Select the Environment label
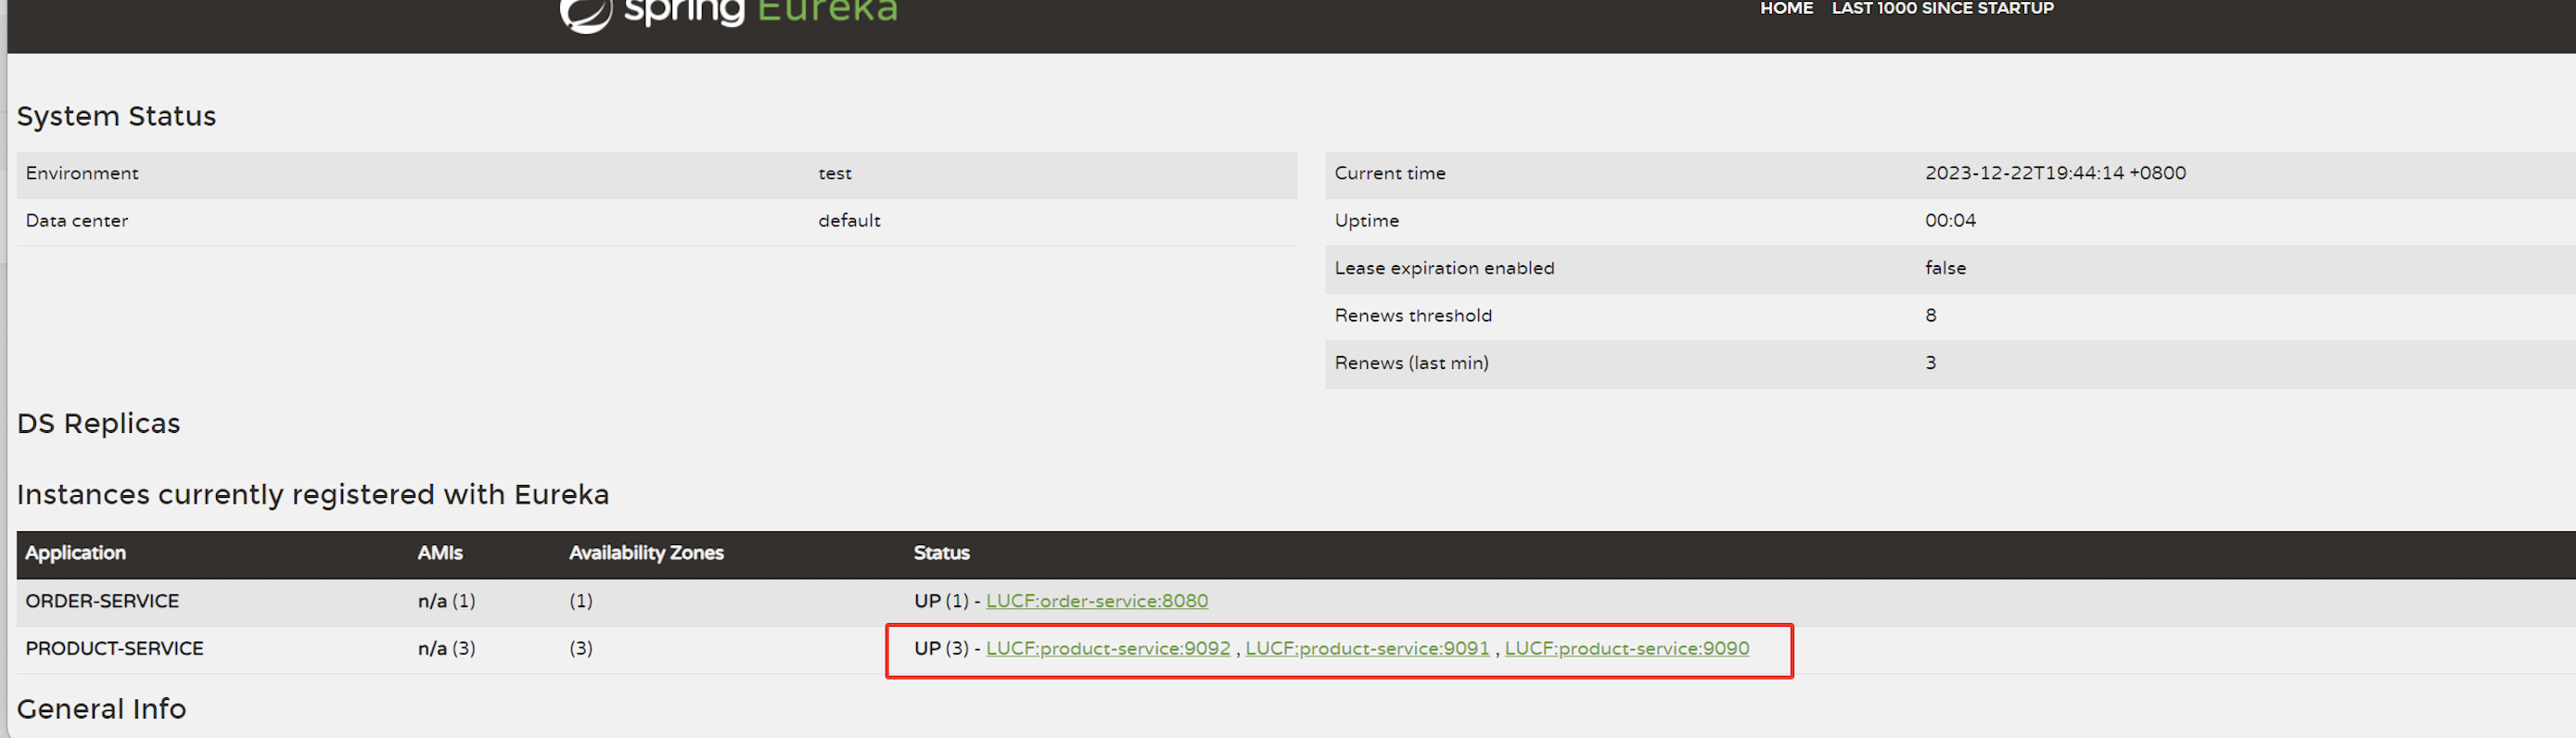Image resolution: width=2576 pixels, height=738 pixels. point(82,173)
